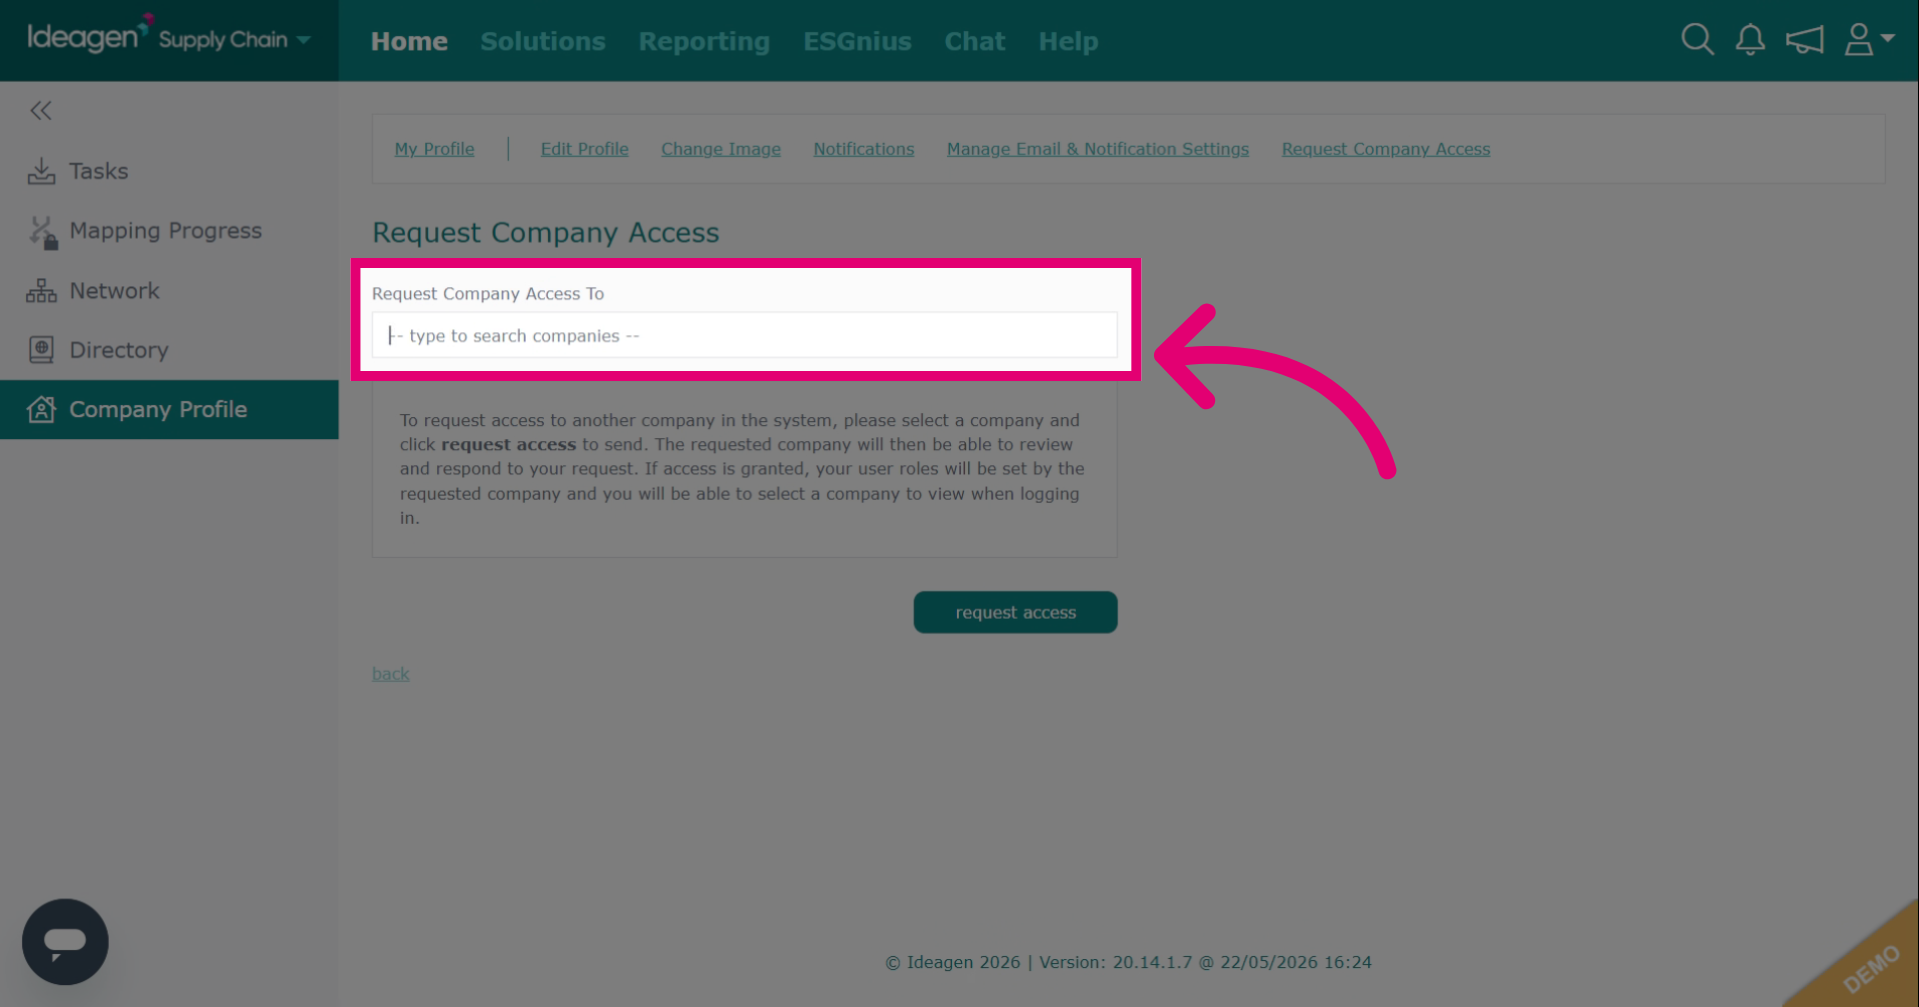Click the Network hierarchy icon
1919x1007 pixels.
(41, 291)
